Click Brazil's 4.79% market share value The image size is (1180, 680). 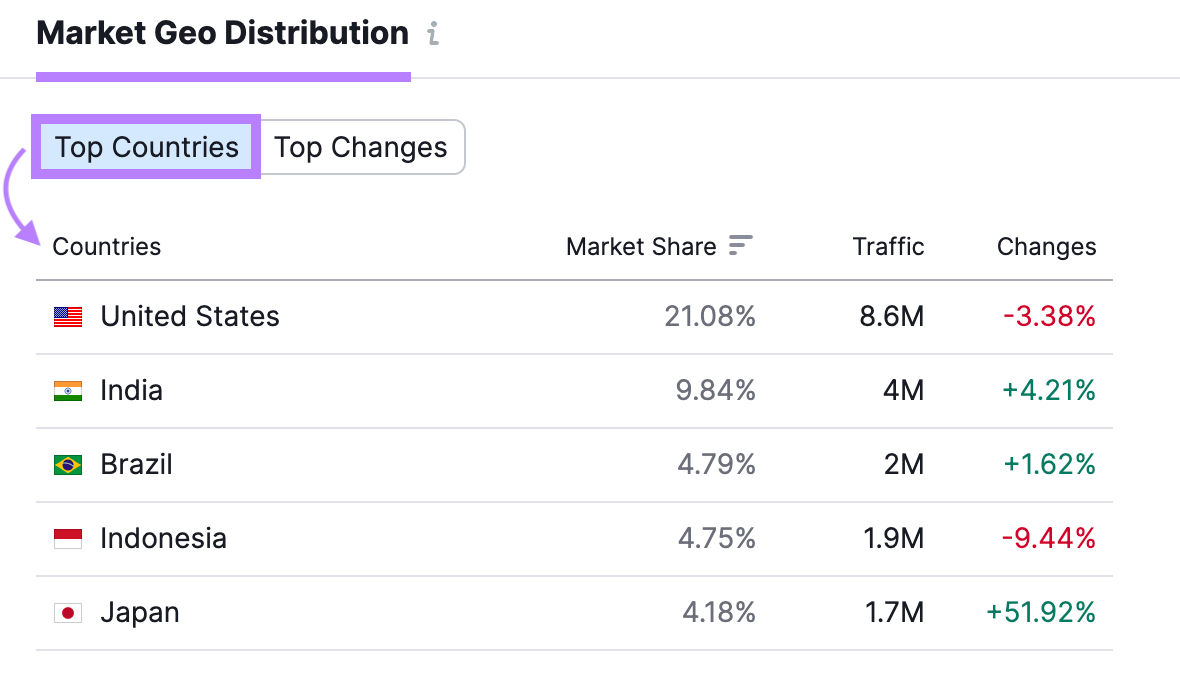pyautogui.click(x=718, y=464)
